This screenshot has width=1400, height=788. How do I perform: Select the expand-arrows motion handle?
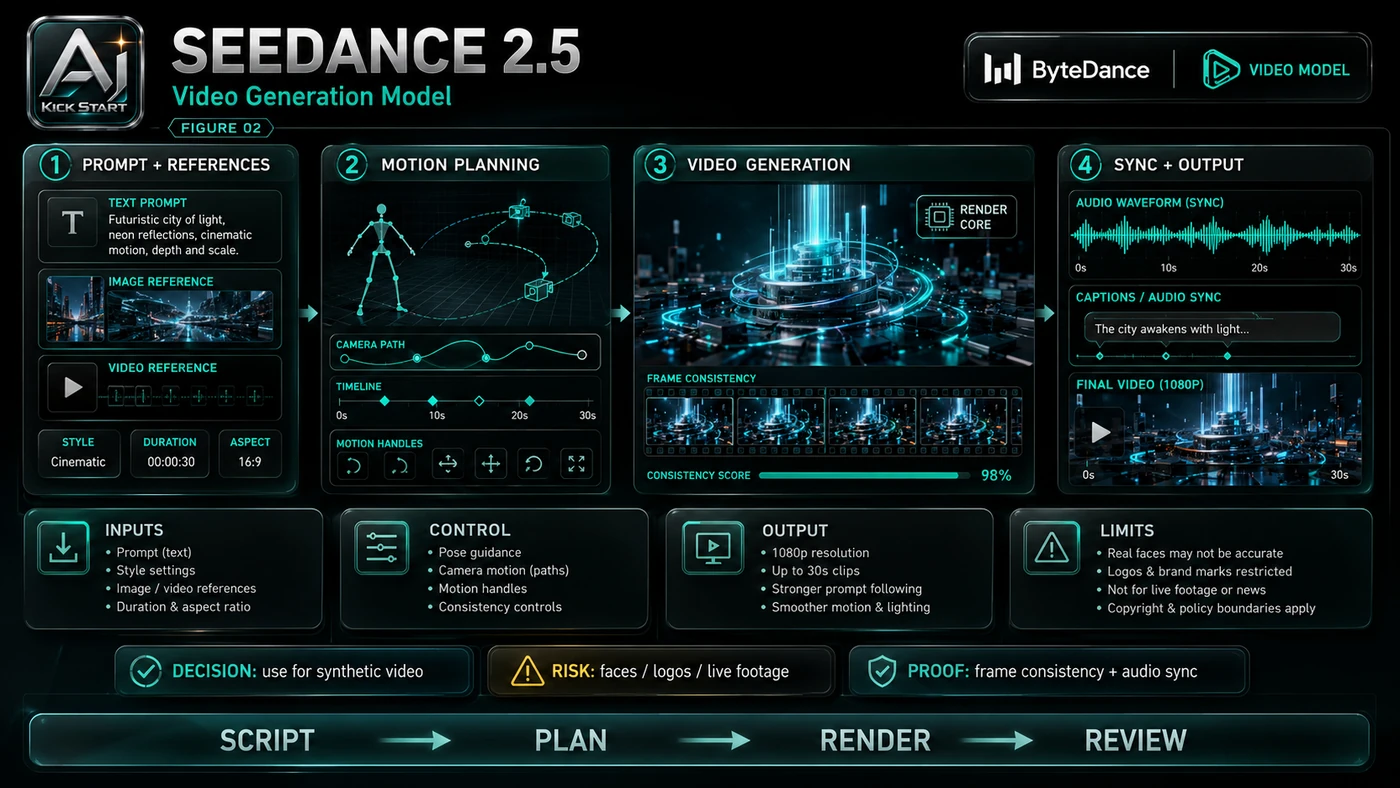[576, 464]
